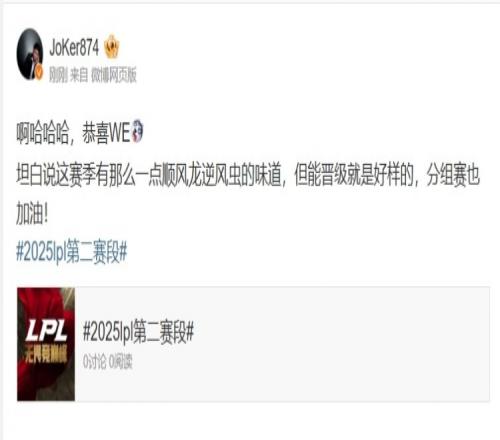The height and width of the screenshot is (440, 500).
Task: Open the LPL topic card thumbnail
Action: [x=46, y=344]
